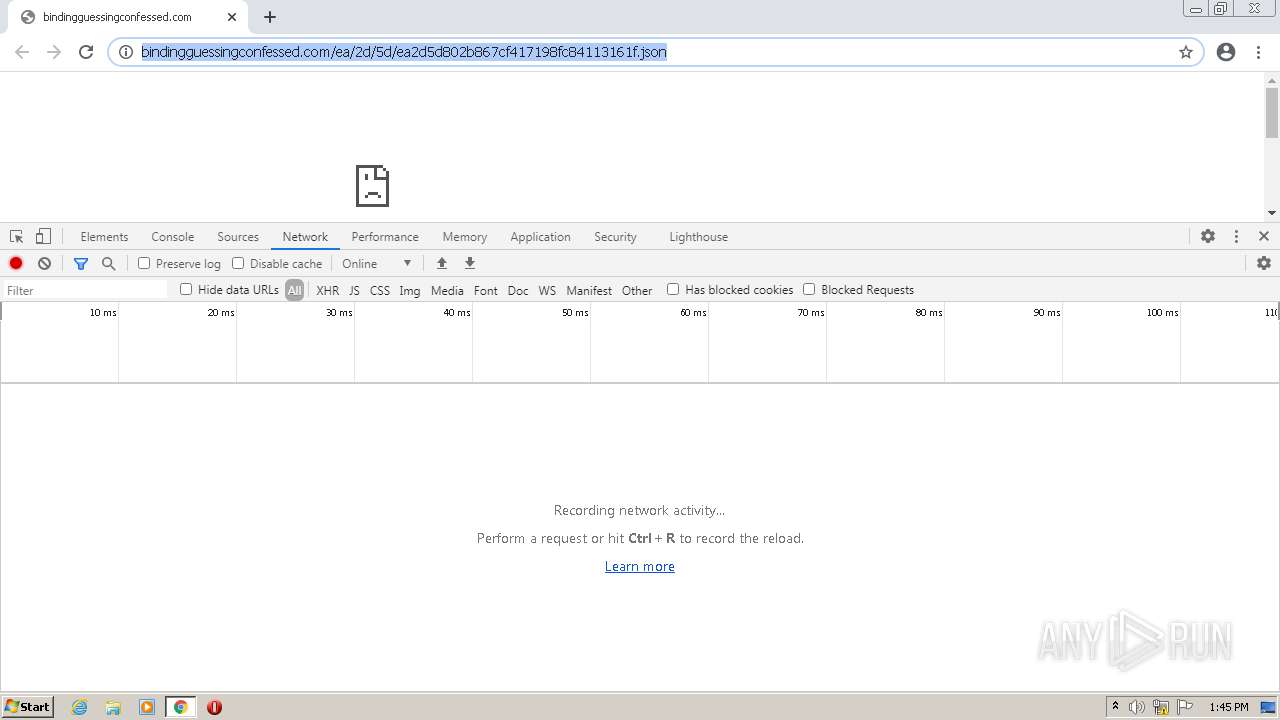
Task: Filter requests by Font
Action: (x=486, y=290)
